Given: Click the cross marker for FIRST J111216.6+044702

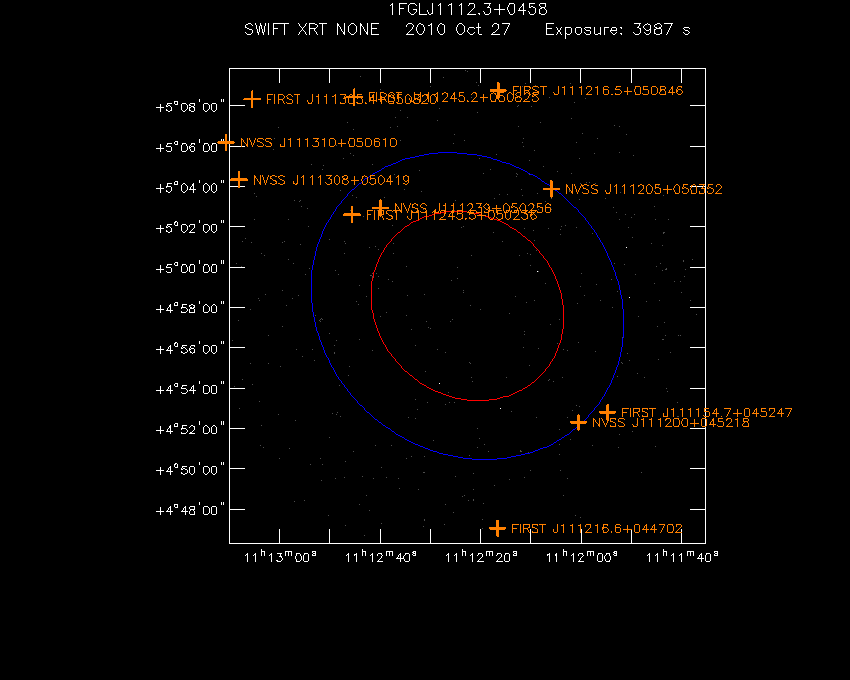Looking at the screenshot, I should [x=498, y=528].
